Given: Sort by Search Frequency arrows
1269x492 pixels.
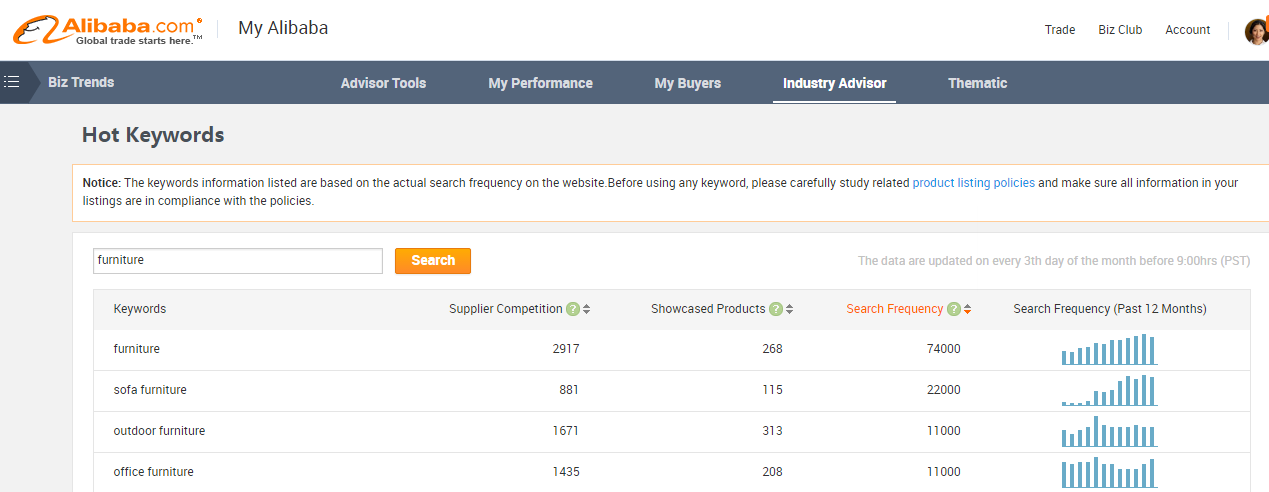Looking at the screenshot, I should [968, 309].
